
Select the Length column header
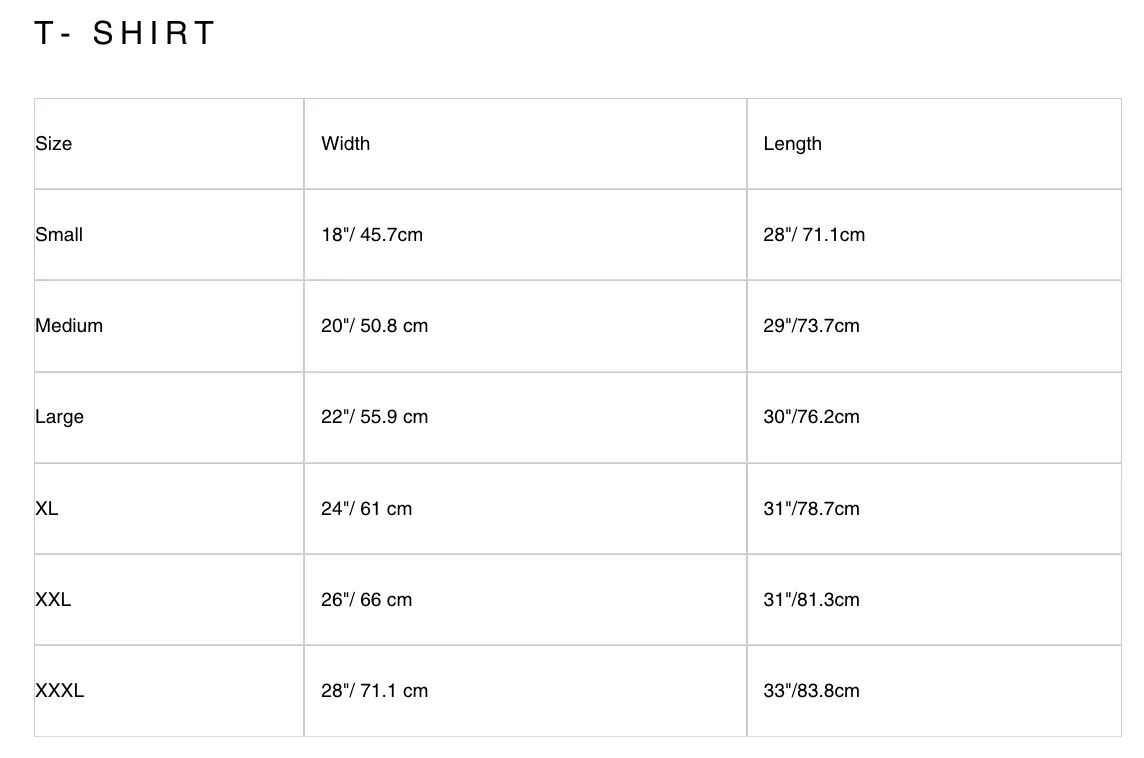click(792, 144)
